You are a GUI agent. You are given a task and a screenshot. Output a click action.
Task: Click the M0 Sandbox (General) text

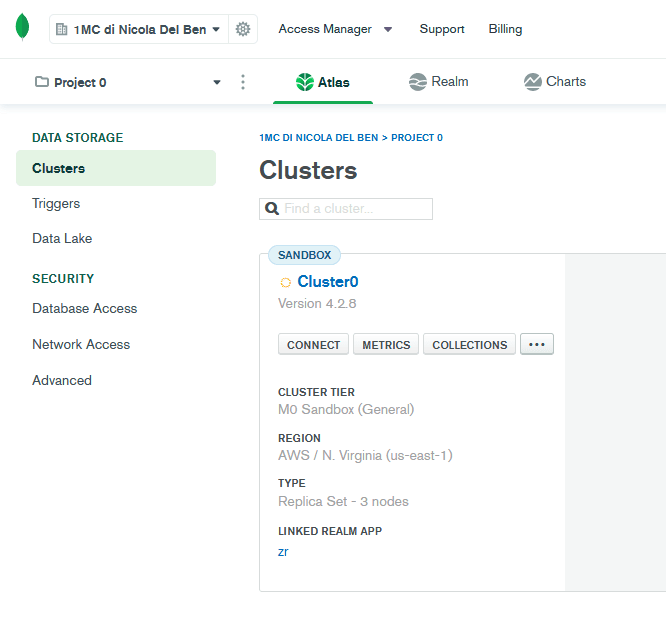[x=346, y=409]
